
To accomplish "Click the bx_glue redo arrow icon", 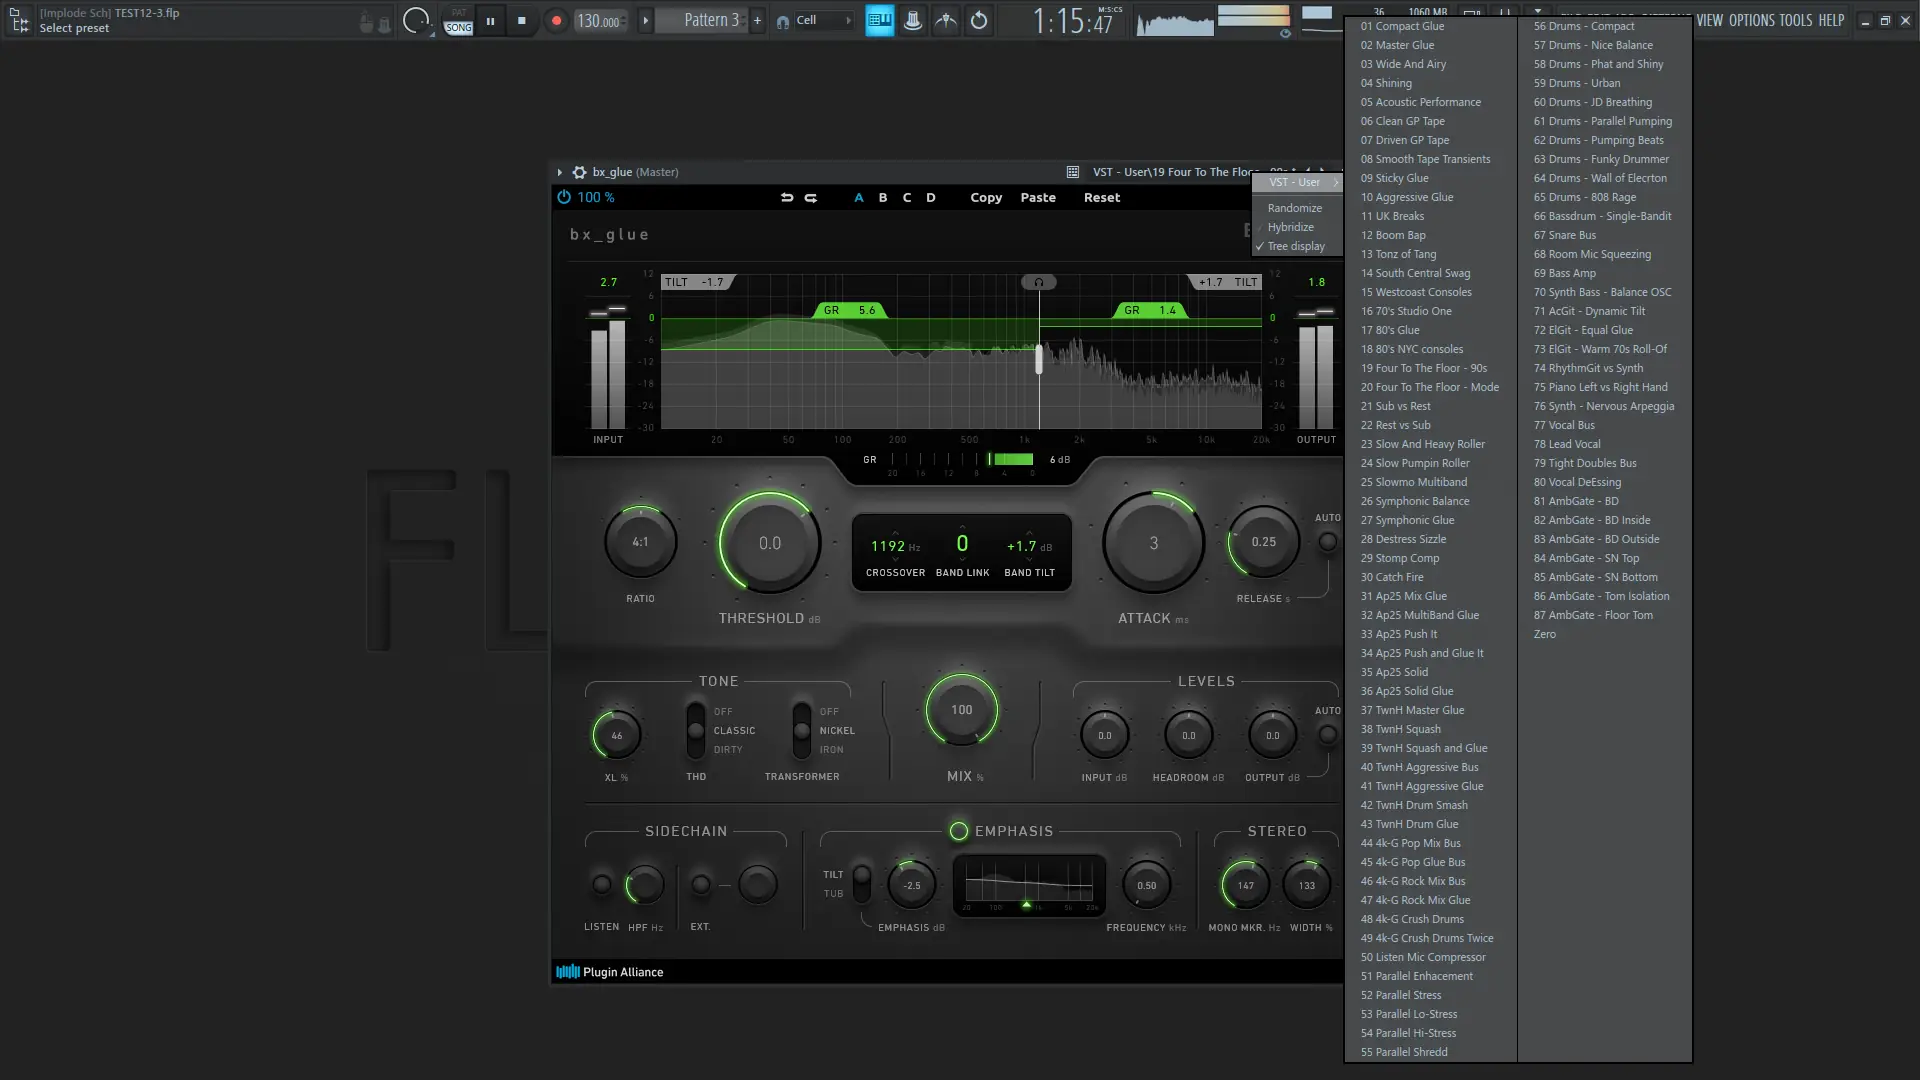I will point(811,198).
